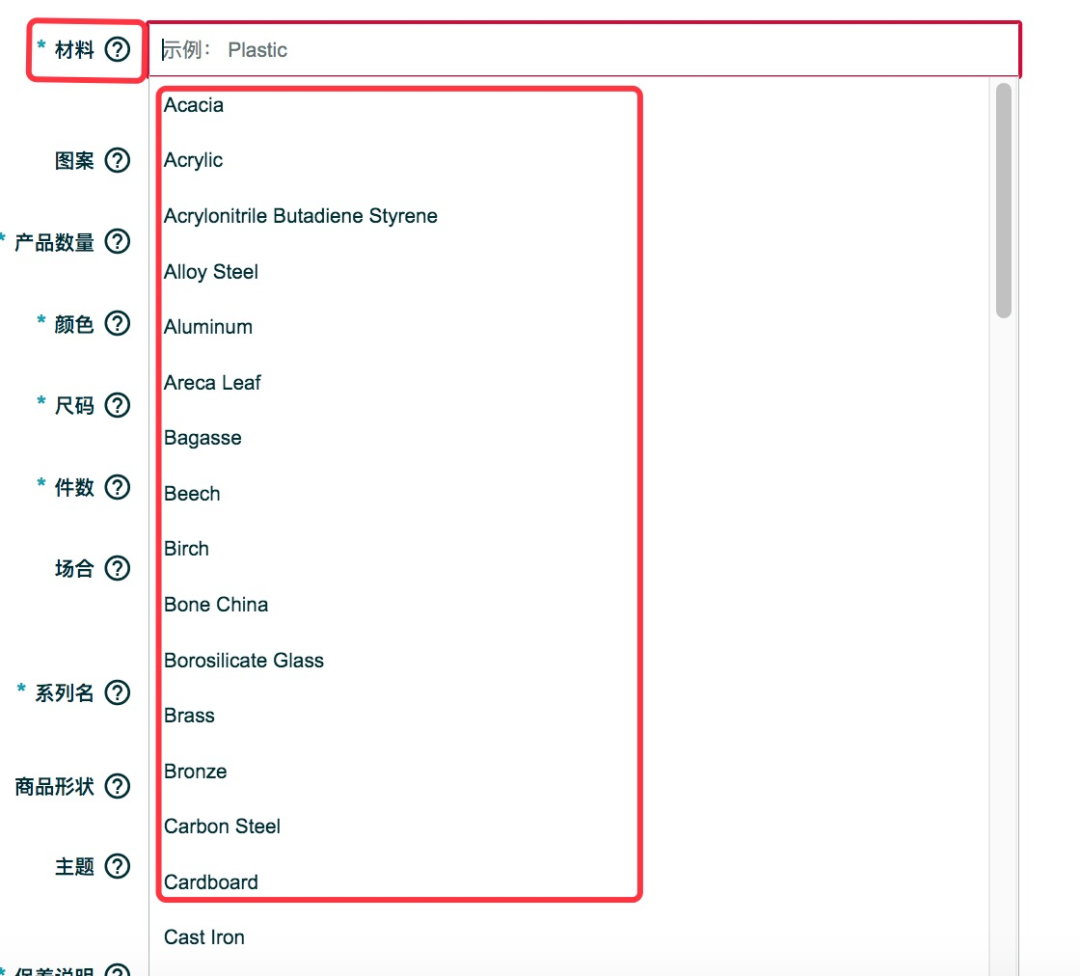The width and height of the screenshot is (1080, 976).
Task: Click the help icon beside 场合
Action: pyautogui.click(x=117, y=568)
